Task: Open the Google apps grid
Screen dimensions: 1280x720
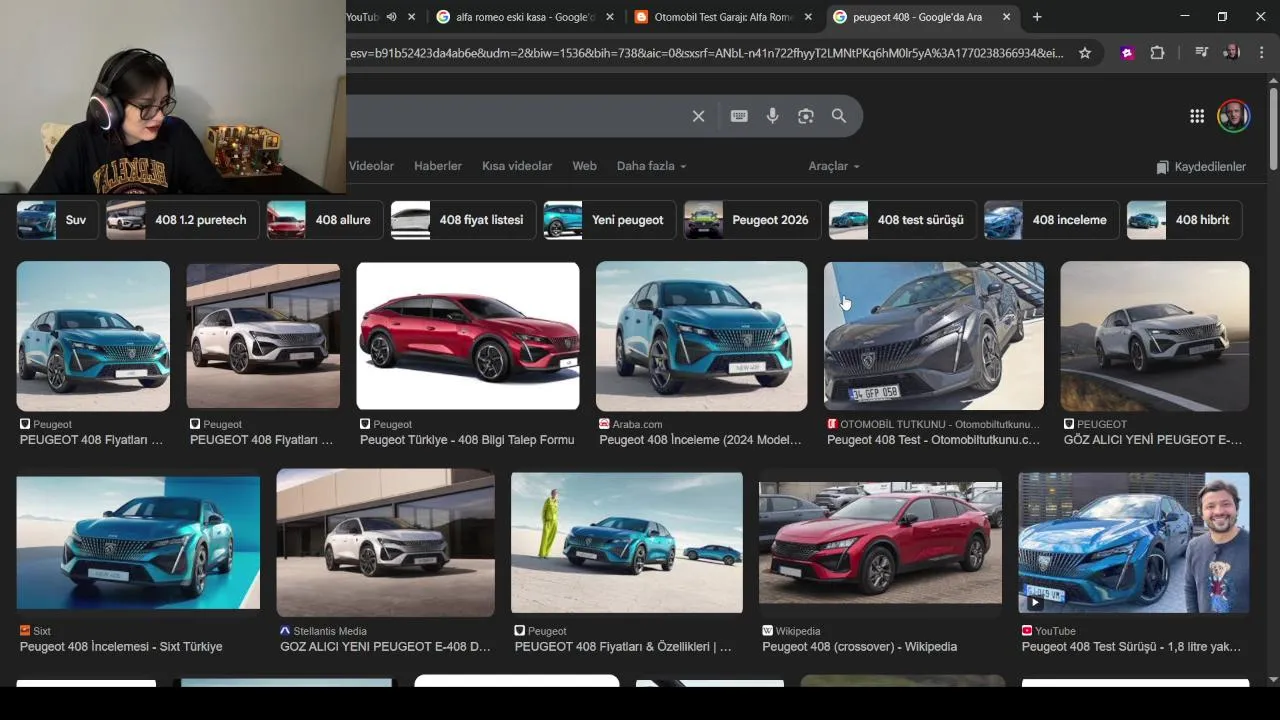Action: (x=1197, y=116)
